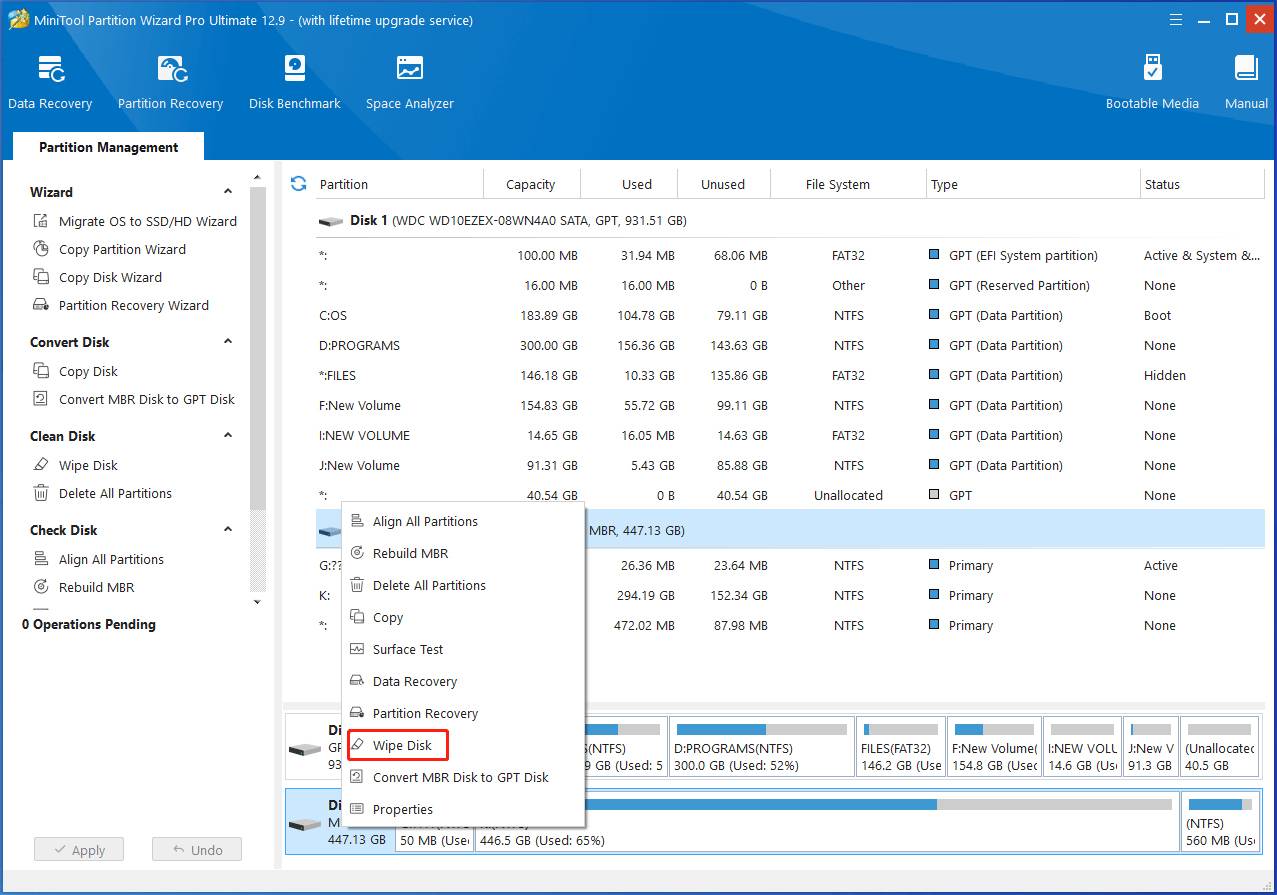Start the Copy Partition Wizard

tap(109, 249)
